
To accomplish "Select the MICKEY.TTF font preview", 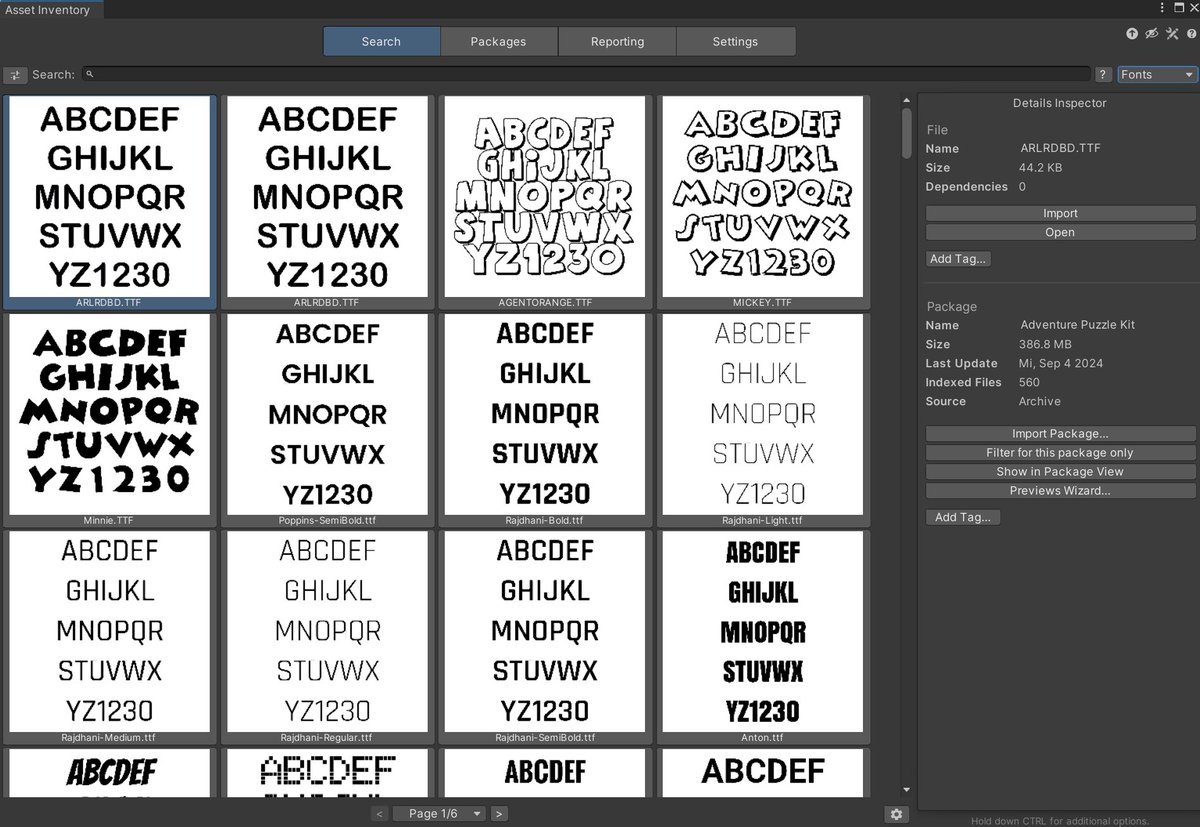I will [x=763, y=198].
